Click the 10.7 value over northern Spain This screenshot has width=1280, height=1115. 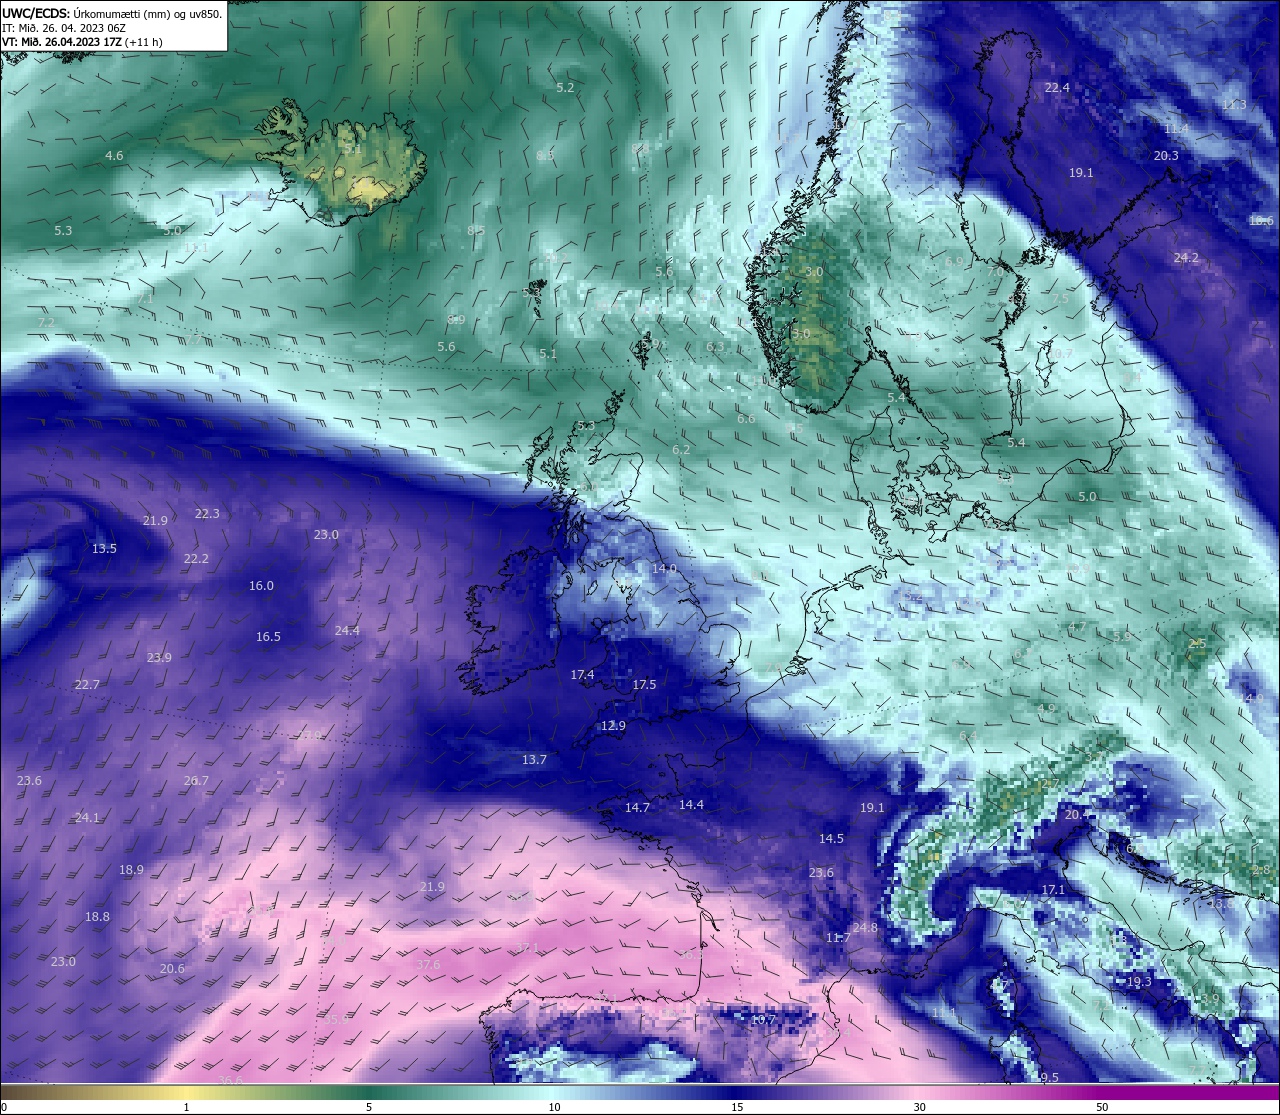763,1020
